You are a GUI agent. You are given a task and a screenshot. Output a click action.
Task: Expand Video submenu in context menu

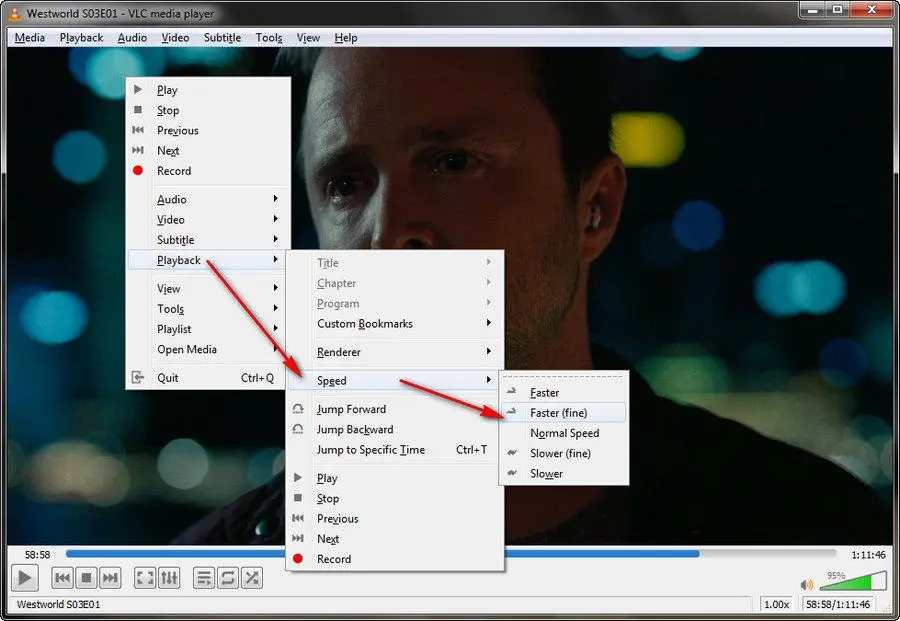208,219
